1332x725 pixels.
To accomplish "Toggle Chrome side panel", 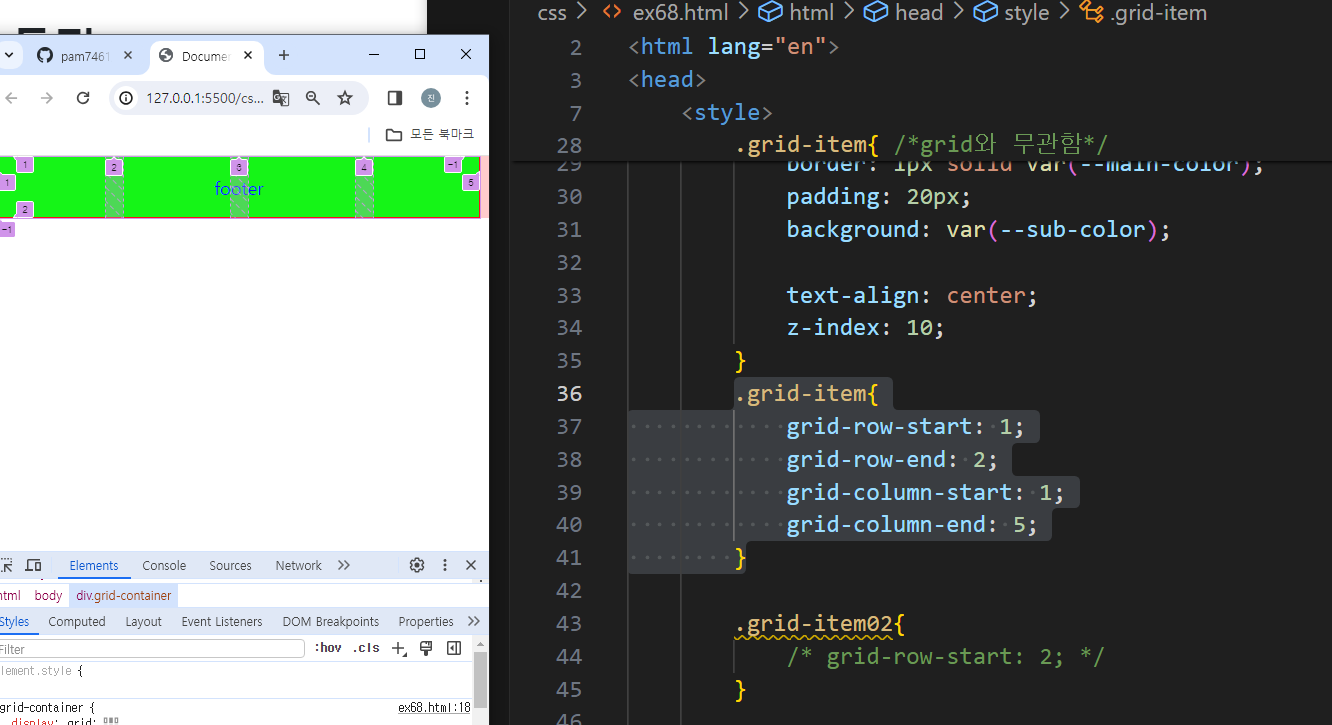I will [x=395, y=98].
